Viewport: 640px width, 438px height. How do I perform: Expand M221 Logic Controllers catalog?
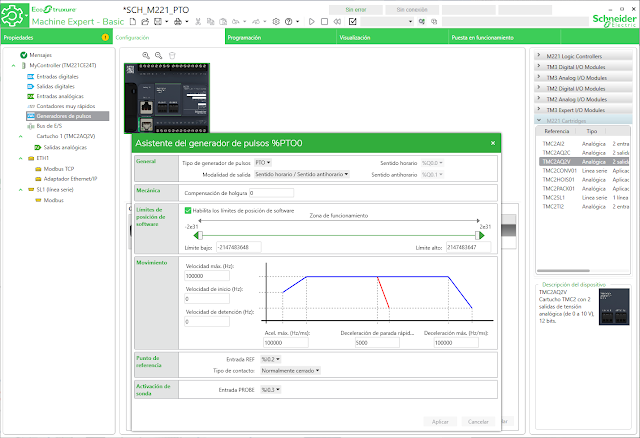point(583,56)
